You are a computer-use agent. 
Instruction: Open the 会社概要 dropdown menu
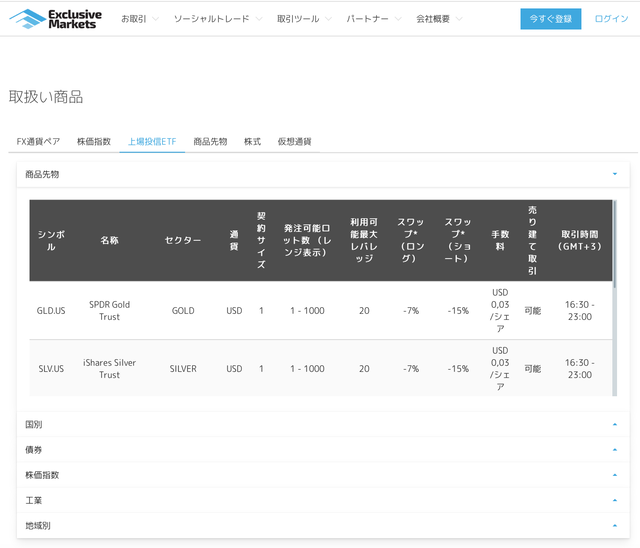click(439, 19)
